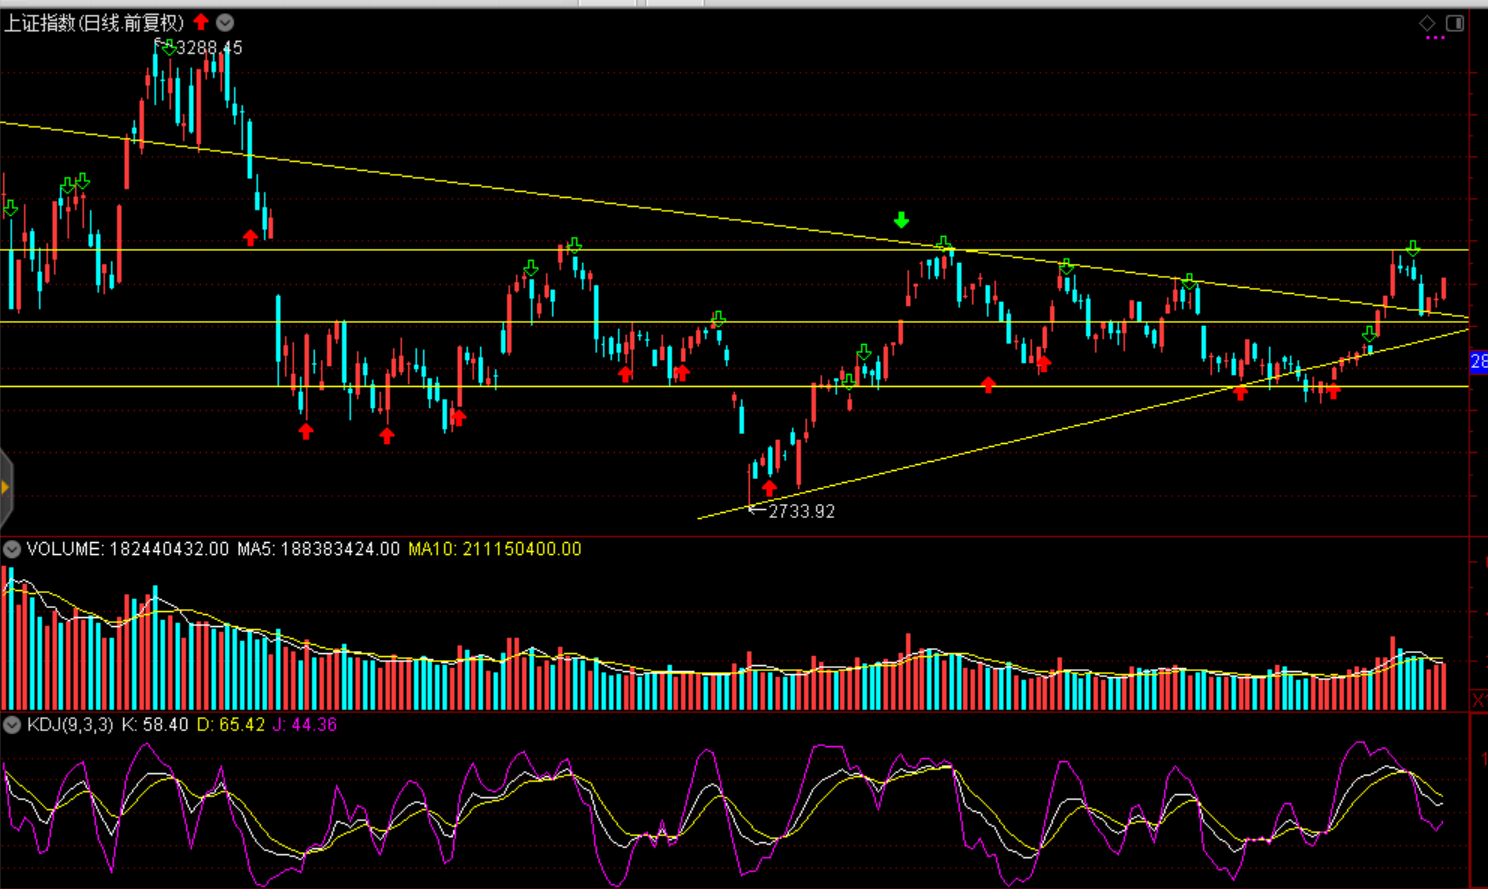Click the magenta J value label
Screen dimensions: 1488x889
point(304,725)
